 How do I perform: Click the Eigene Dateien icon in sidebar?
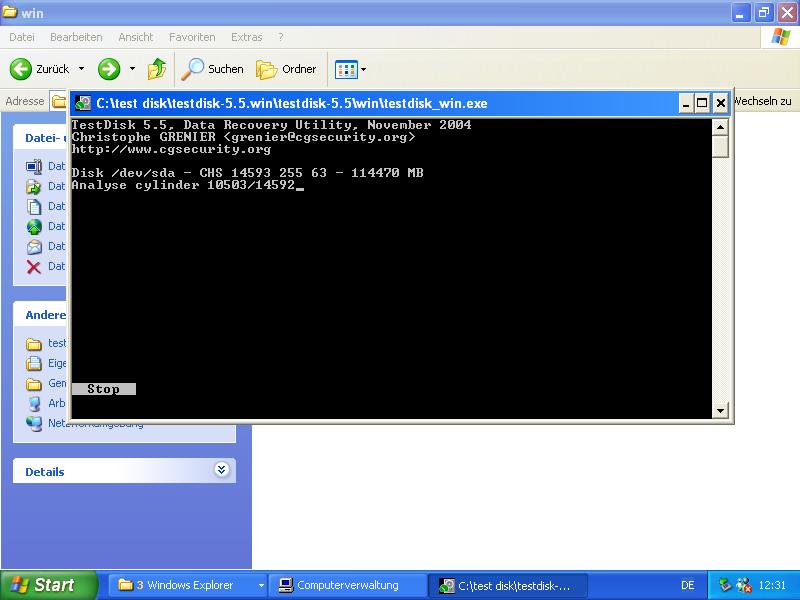34,363
